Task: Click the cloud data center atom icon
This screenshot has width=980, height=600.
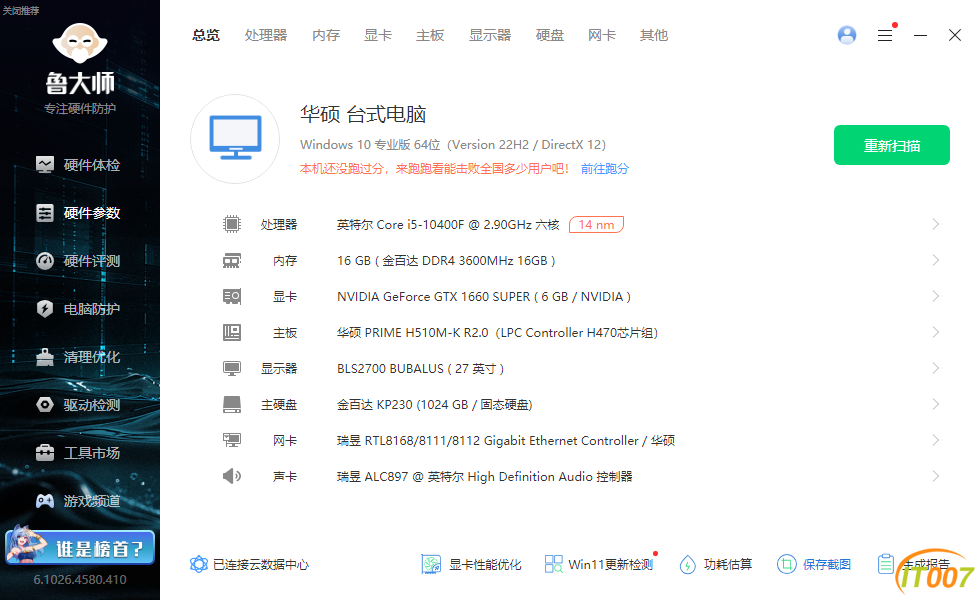Action: 199,564
